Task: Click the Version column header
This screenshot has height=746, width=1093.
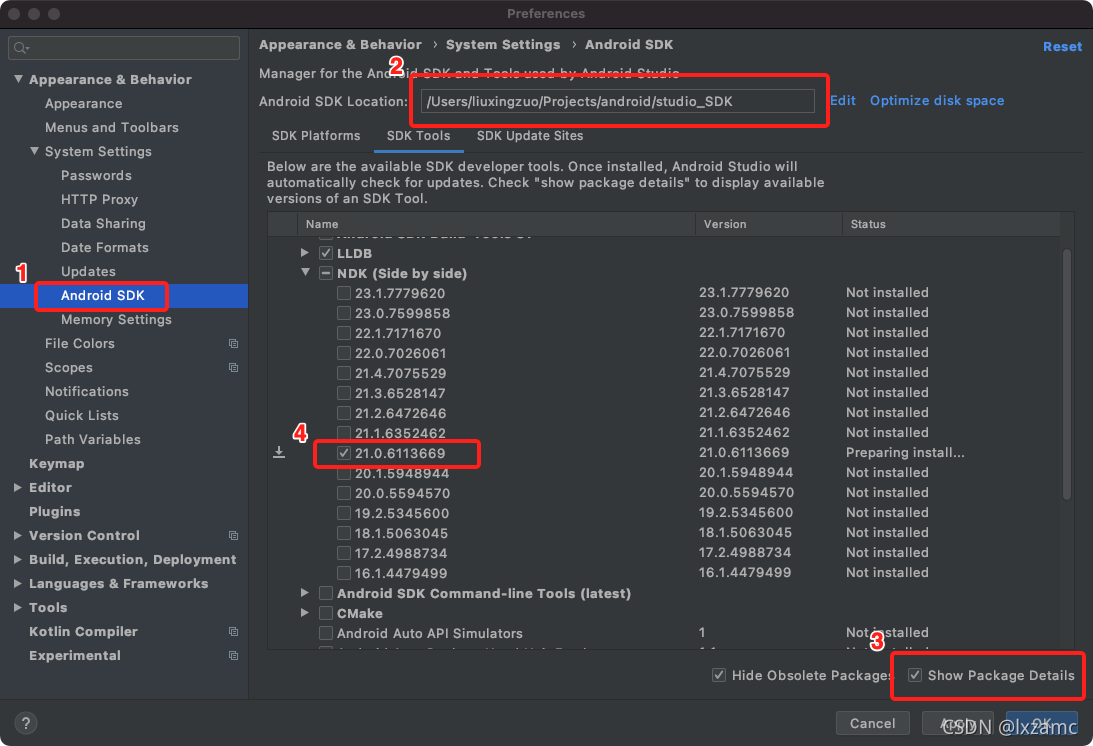Action: click(x=768, y=224)
